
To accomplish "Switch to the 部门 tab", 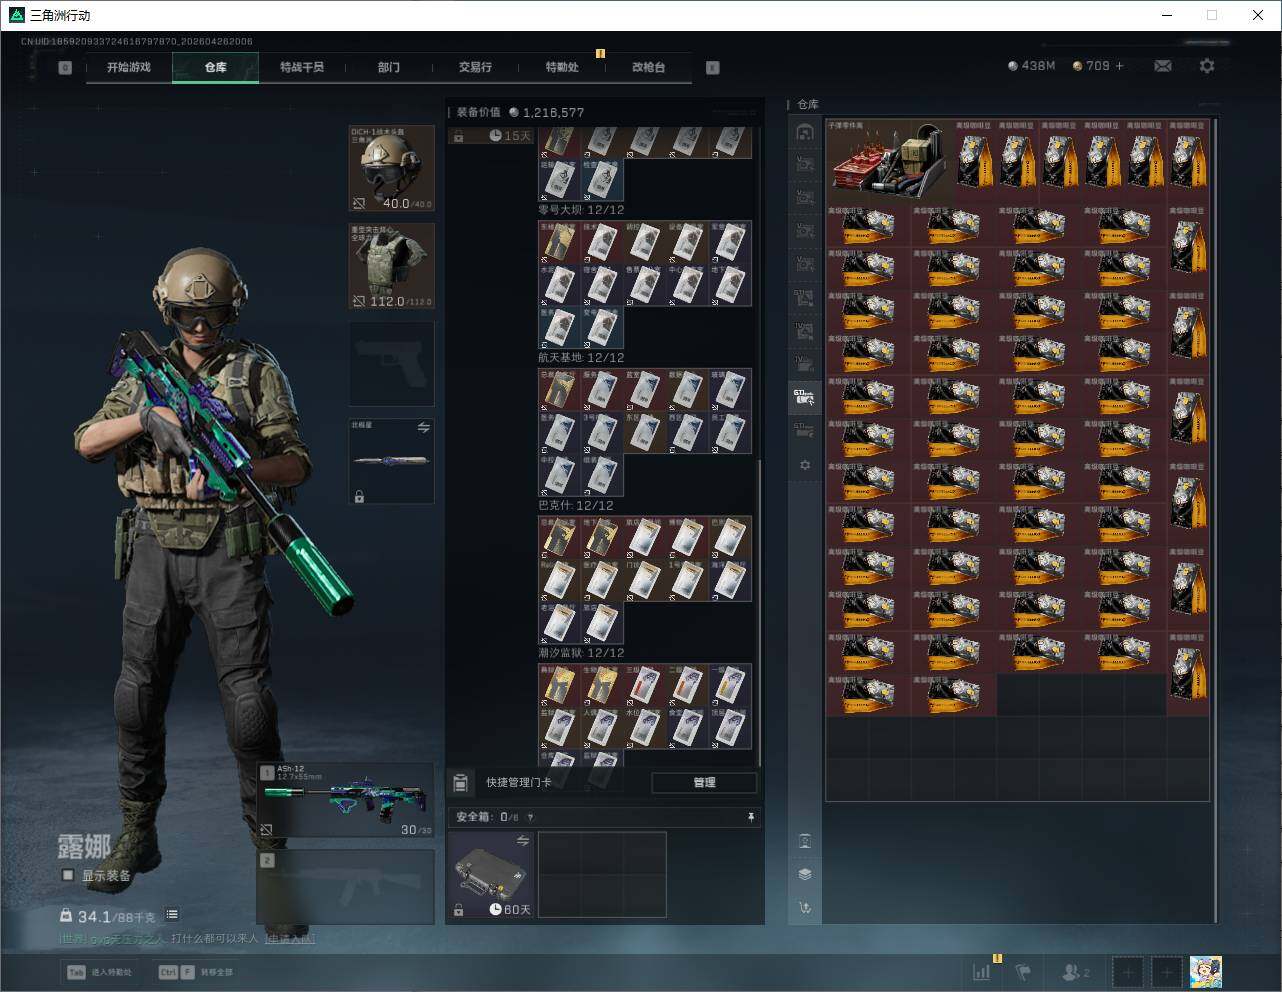I will pyautogui.click(x=389, y=67).
